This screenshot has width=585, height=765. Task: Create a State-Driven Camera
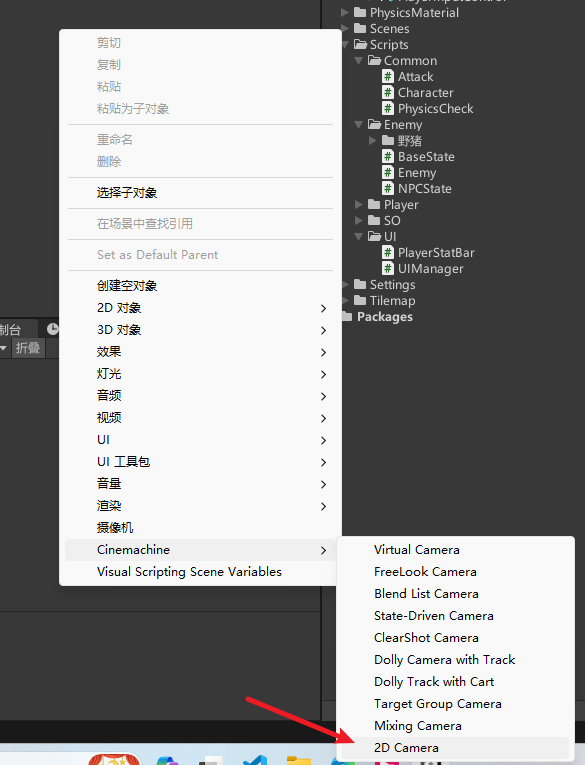click(x=456, y=616)
